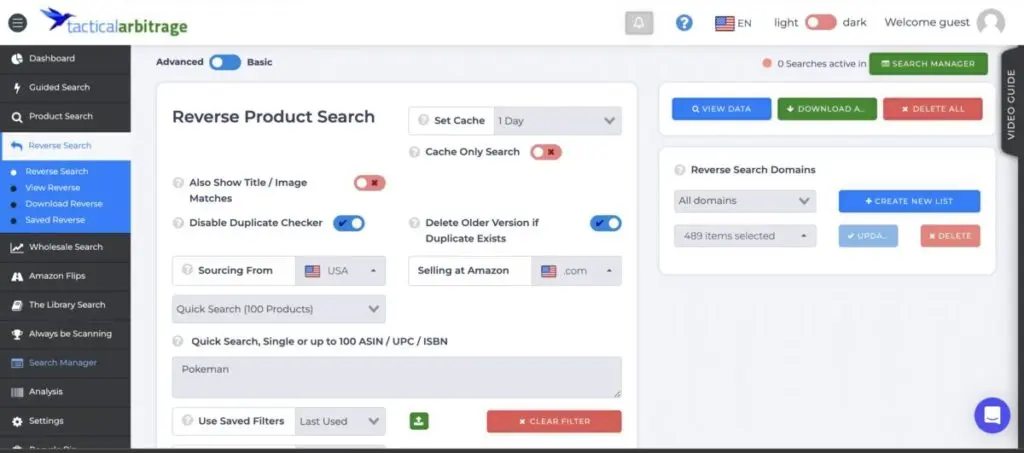Toggle the light/dark theme switch
1024x453 pixels.
point(820,22)
